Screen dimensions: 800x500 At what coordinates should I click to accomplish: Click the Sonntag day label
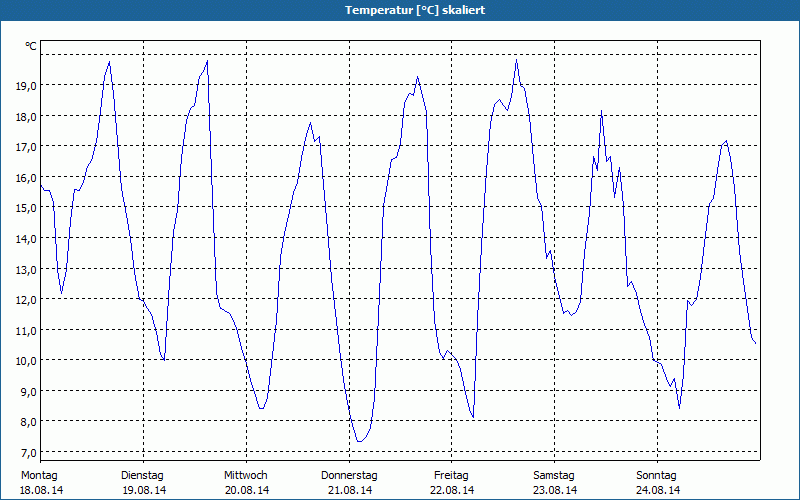(x=657, y=476)
